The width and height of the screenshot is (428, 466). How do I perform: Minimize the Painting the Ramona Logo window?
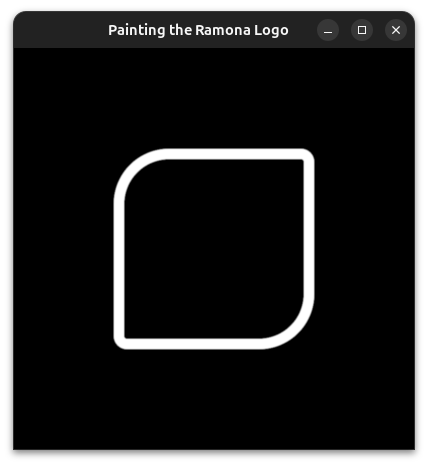pos(328,30)
